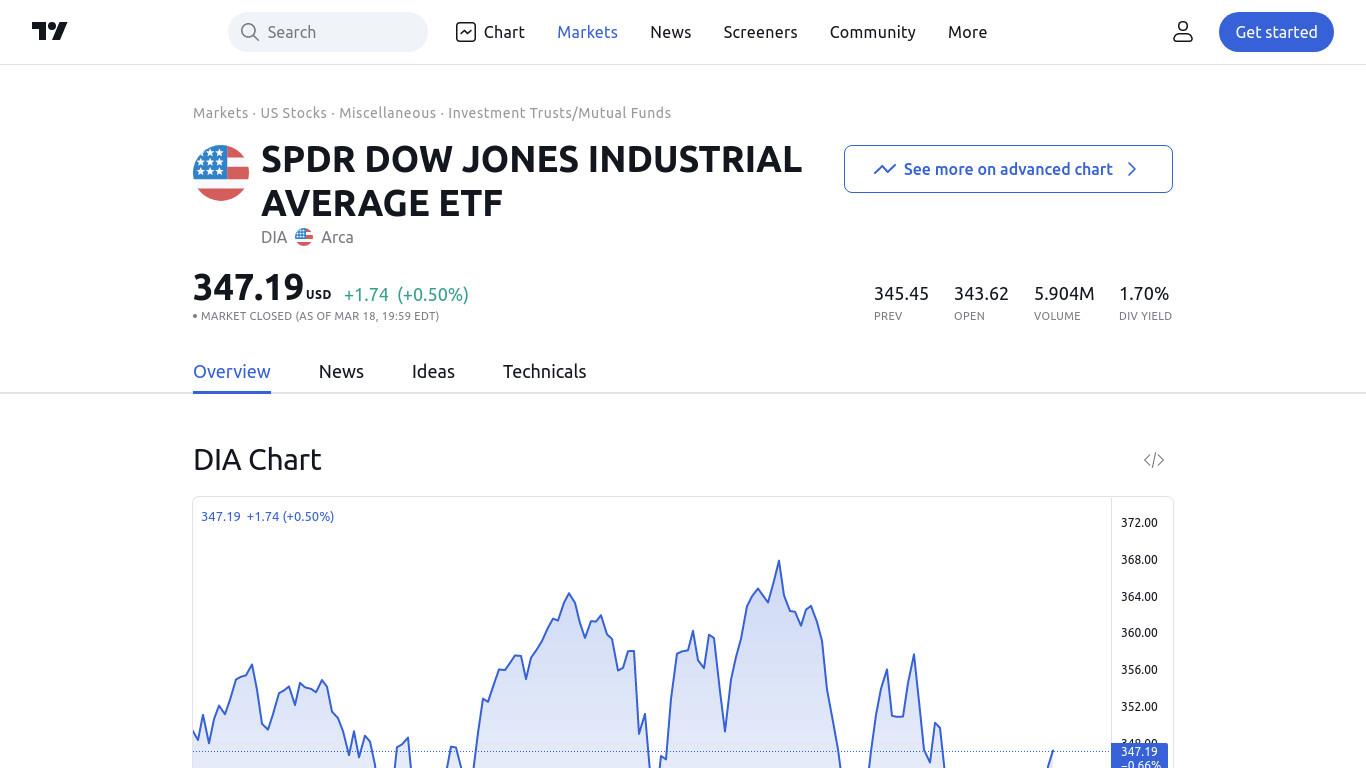Open the Ideas tab
This screenshot has height=768, width=1366.
click(433, 371)
